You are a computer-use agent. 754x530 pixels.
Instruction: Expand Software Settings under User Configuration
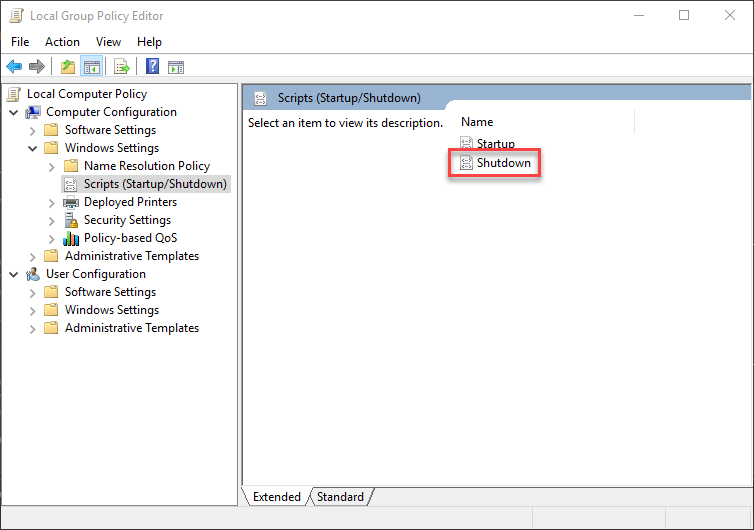pyautogui.click(x=33, y=293)
